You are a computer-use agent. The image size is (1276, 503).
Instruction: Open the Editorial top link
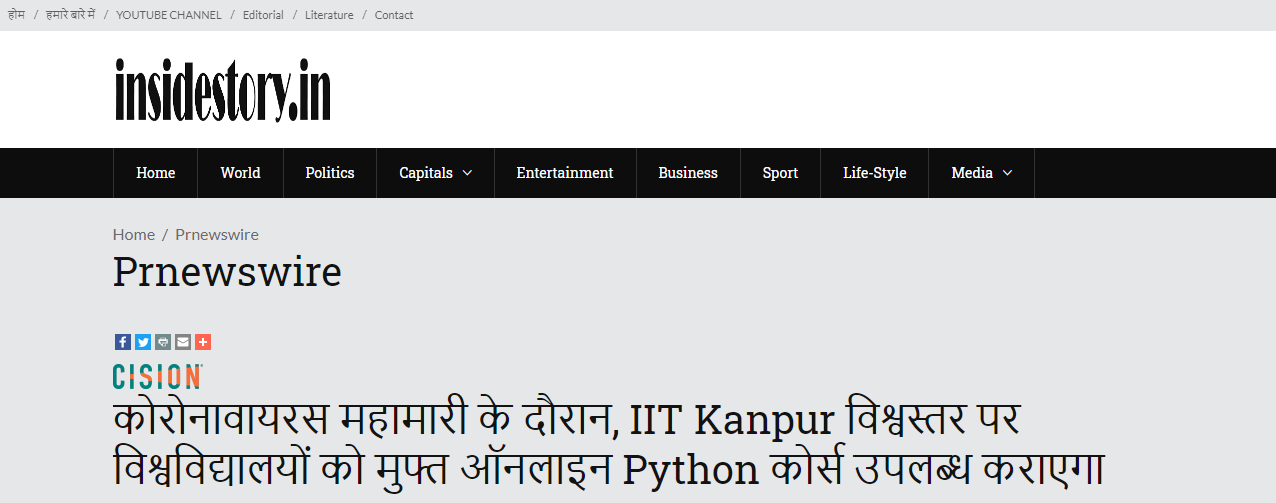263,15
